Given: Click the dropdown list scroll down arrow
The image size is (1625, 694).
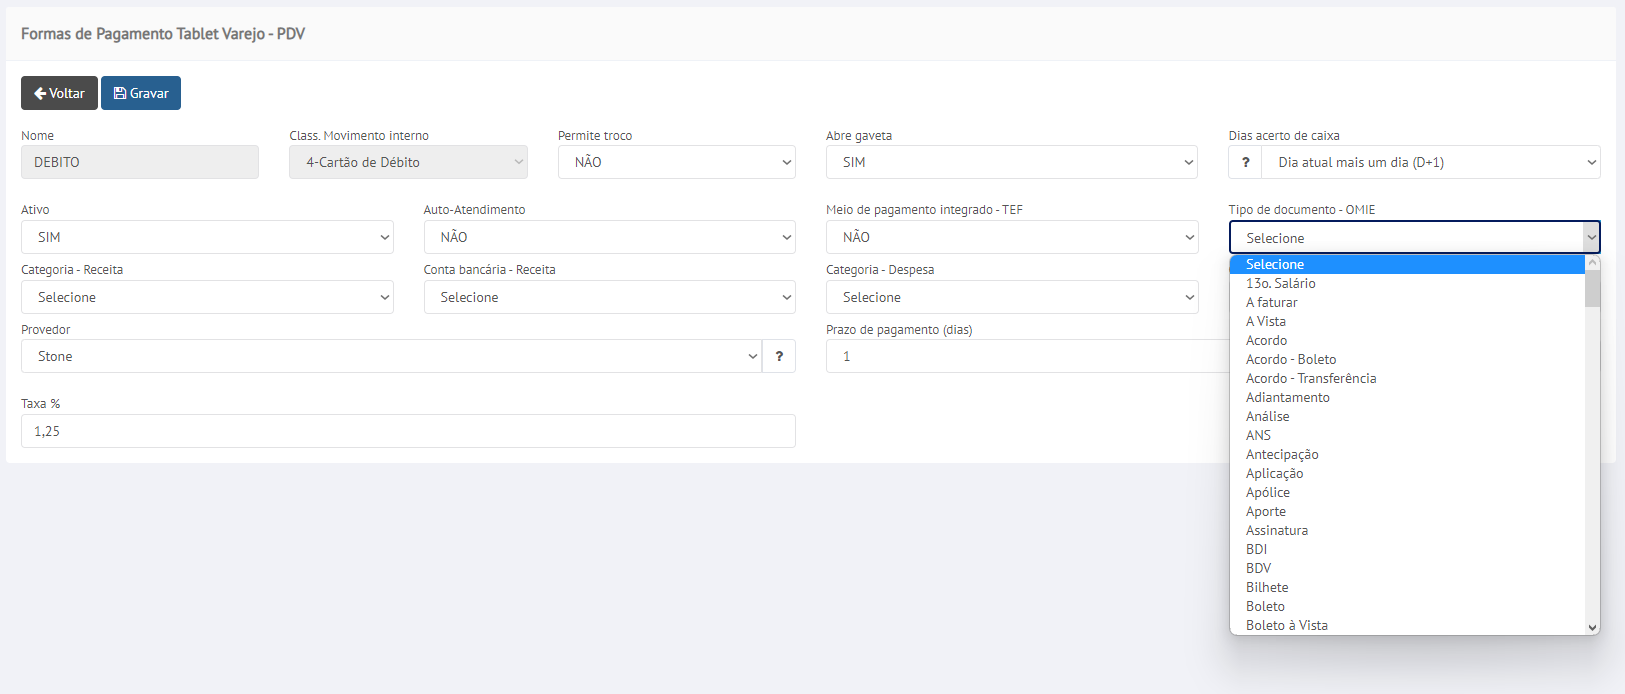Looking at the screenshot, I should [1592, 627].
